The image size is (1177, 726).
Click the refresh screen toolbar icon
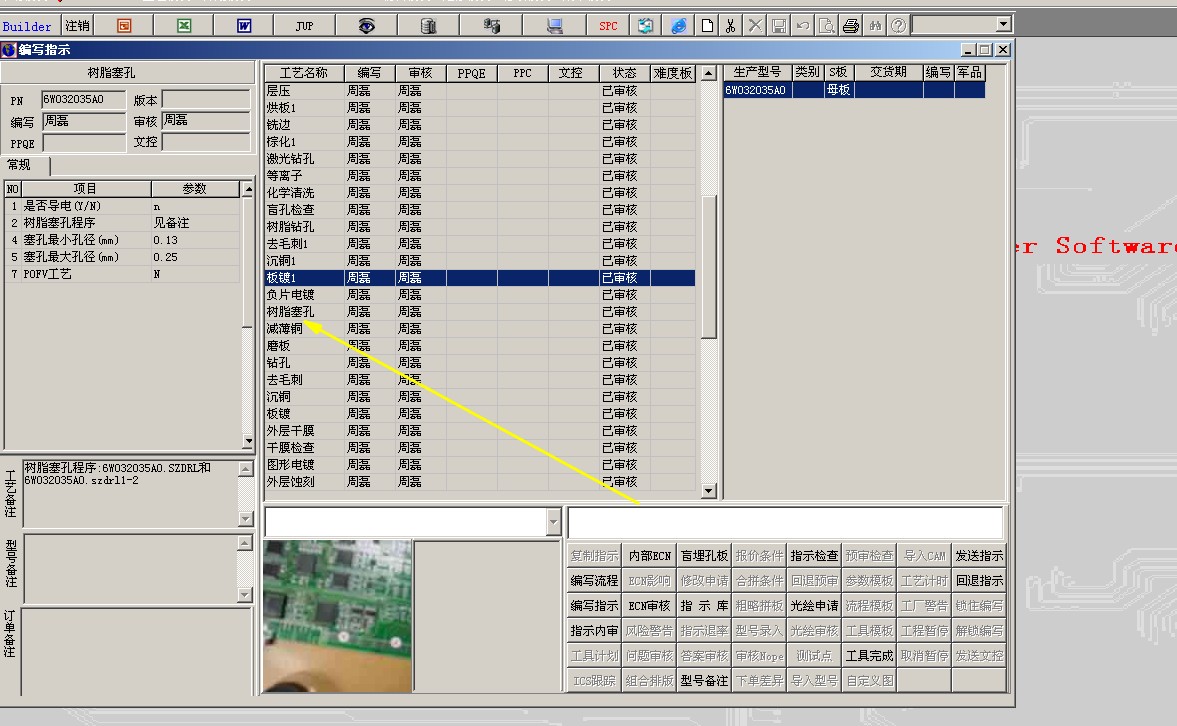pos(645,26)
